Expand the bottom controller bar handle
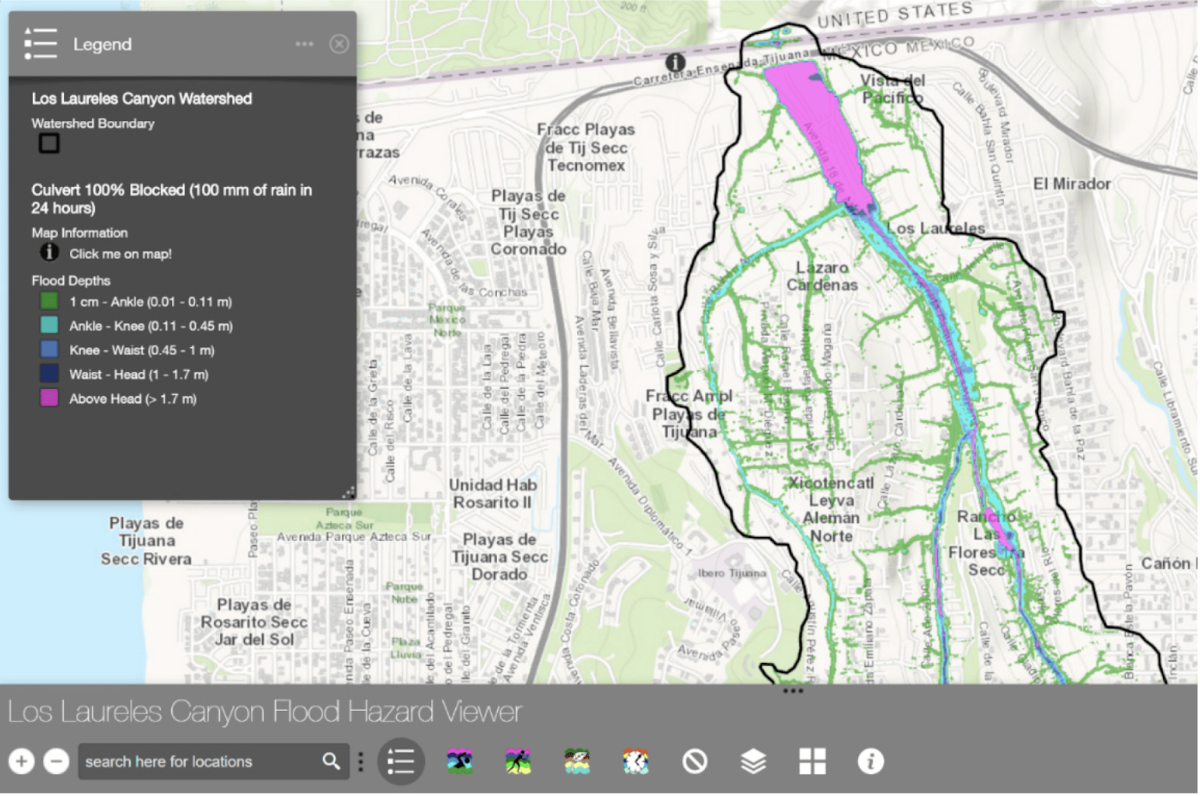 click(793, 690)
